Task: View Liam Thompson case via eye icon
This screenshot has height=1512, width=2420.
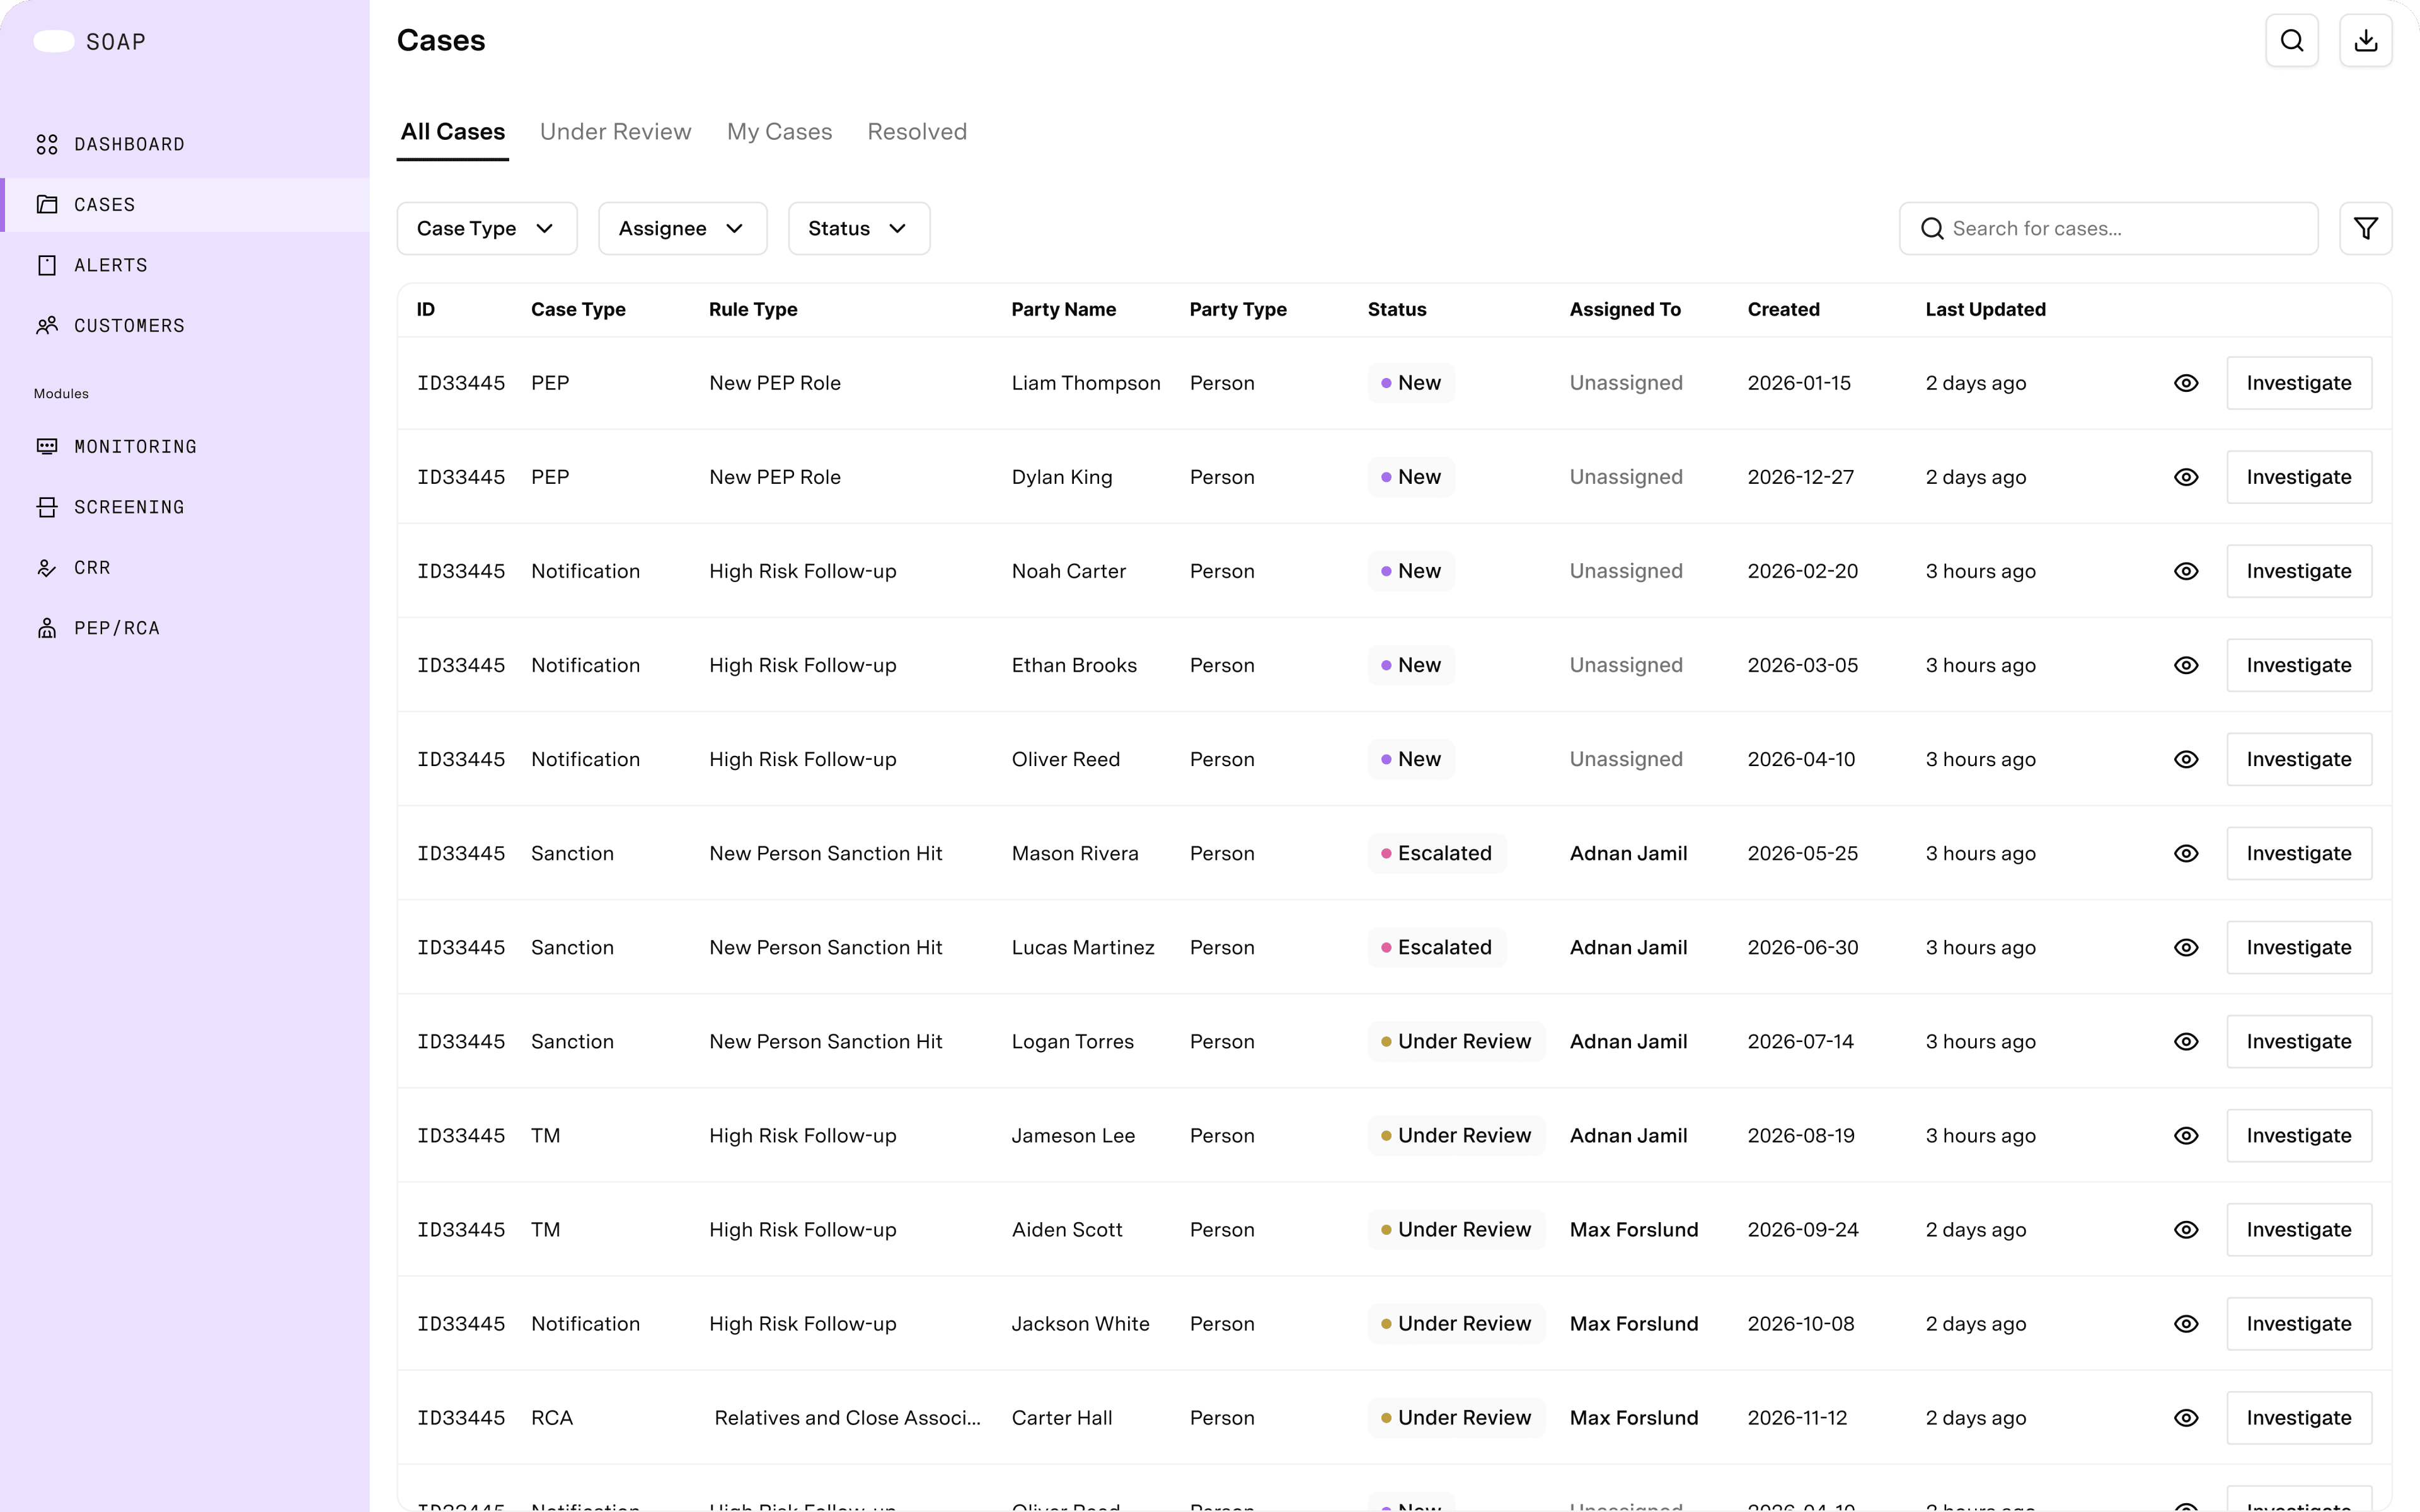Action: [x=2186, y=384]
